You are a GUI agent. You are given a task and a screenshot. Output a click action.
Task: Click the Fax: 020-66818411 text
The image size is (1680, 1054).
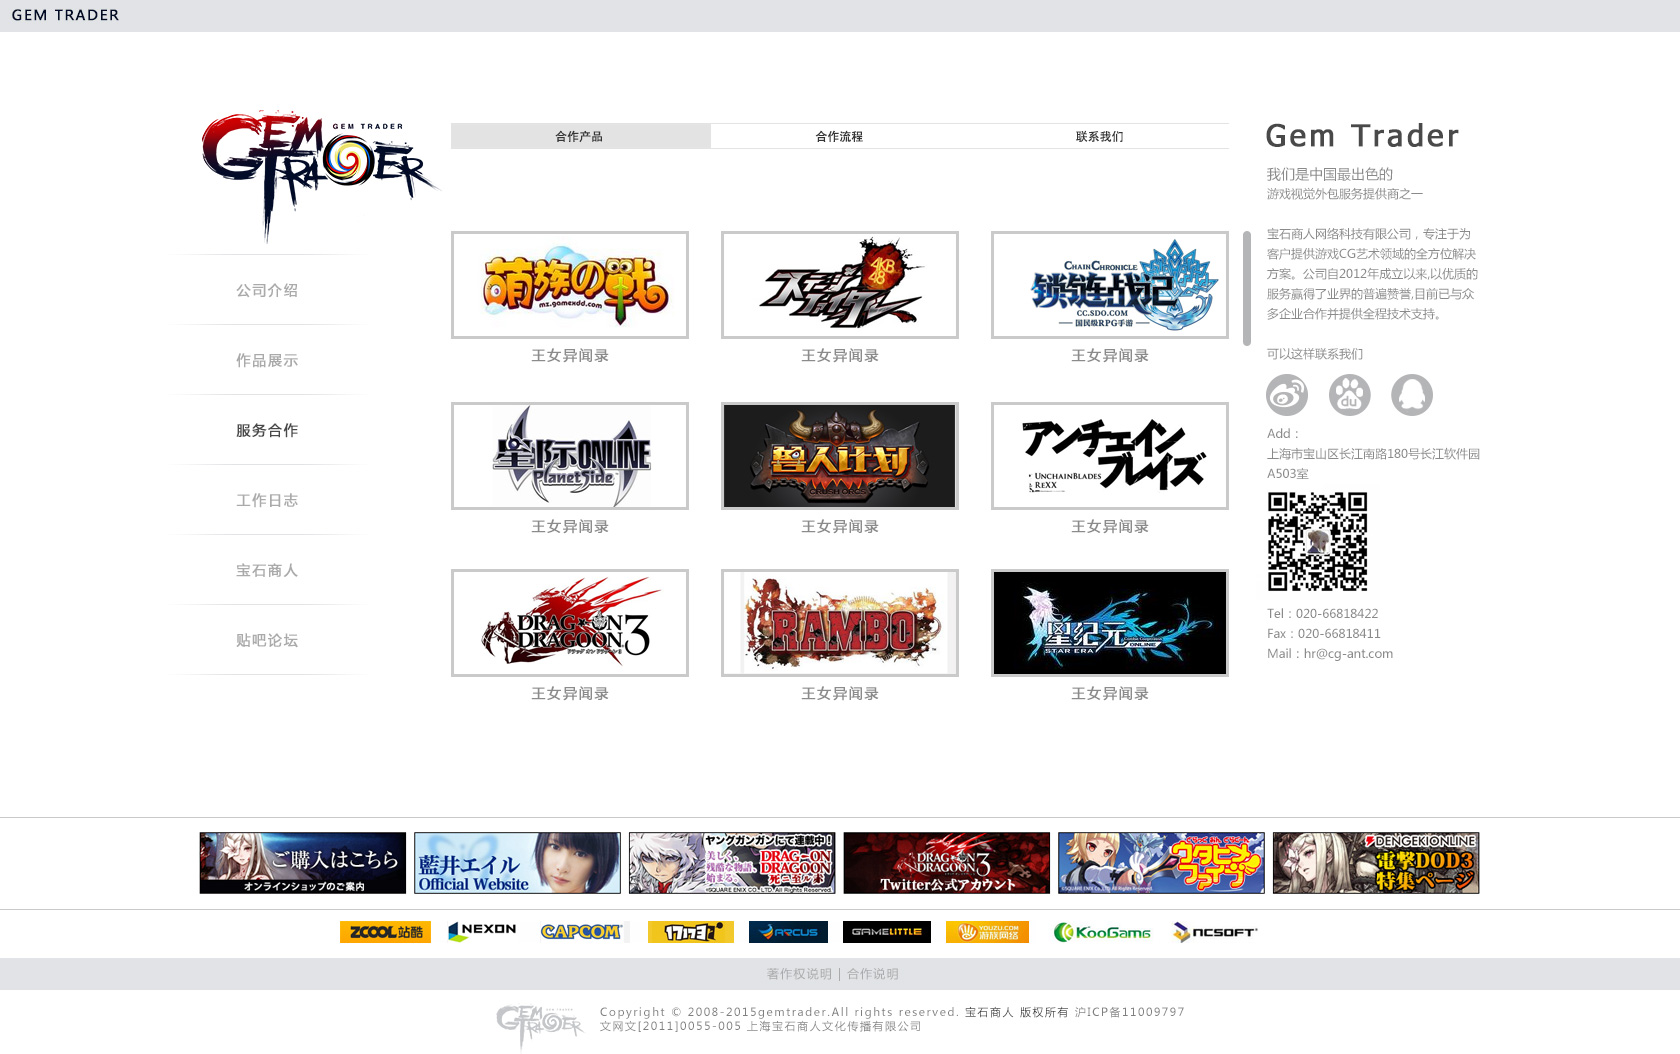(1324, 634)
